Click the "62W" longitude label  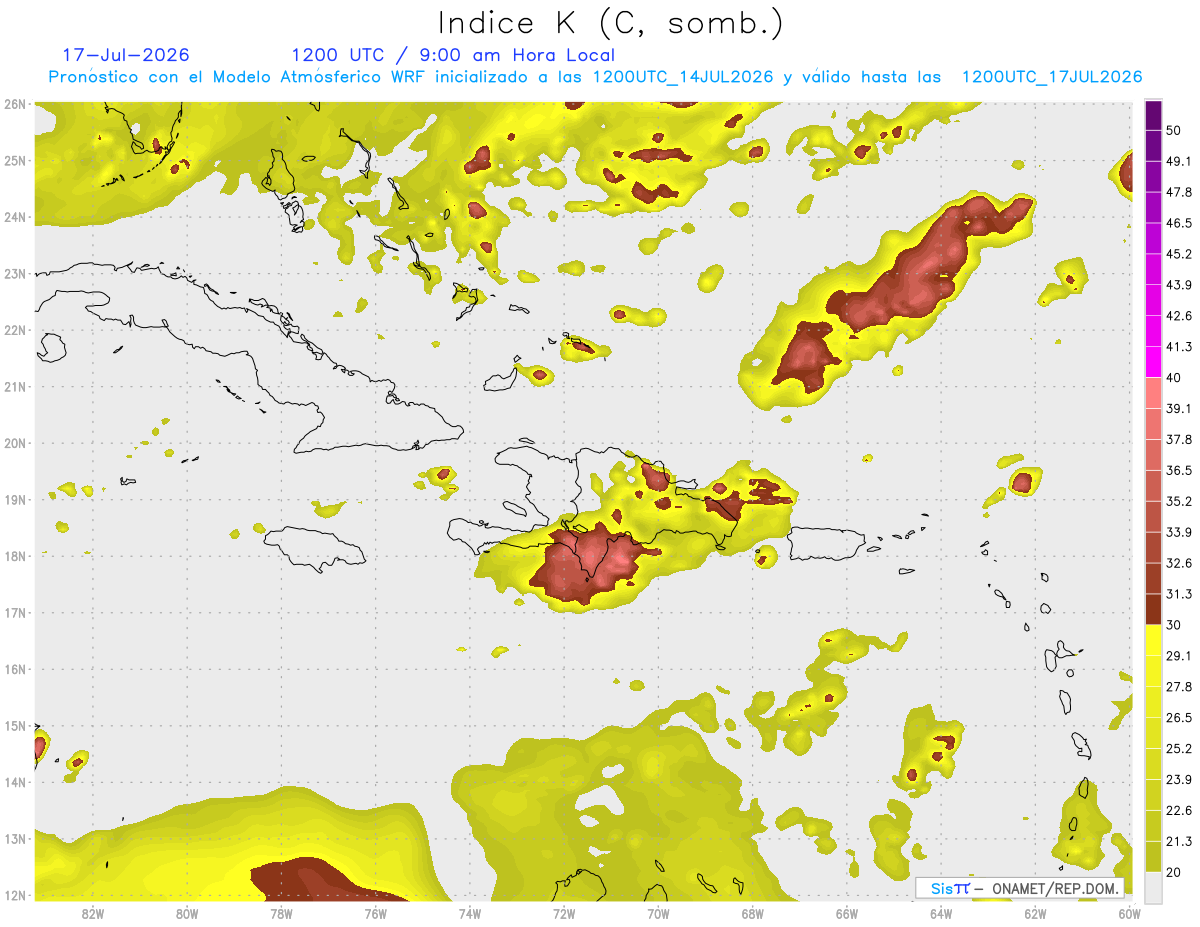pos(1035,913)
